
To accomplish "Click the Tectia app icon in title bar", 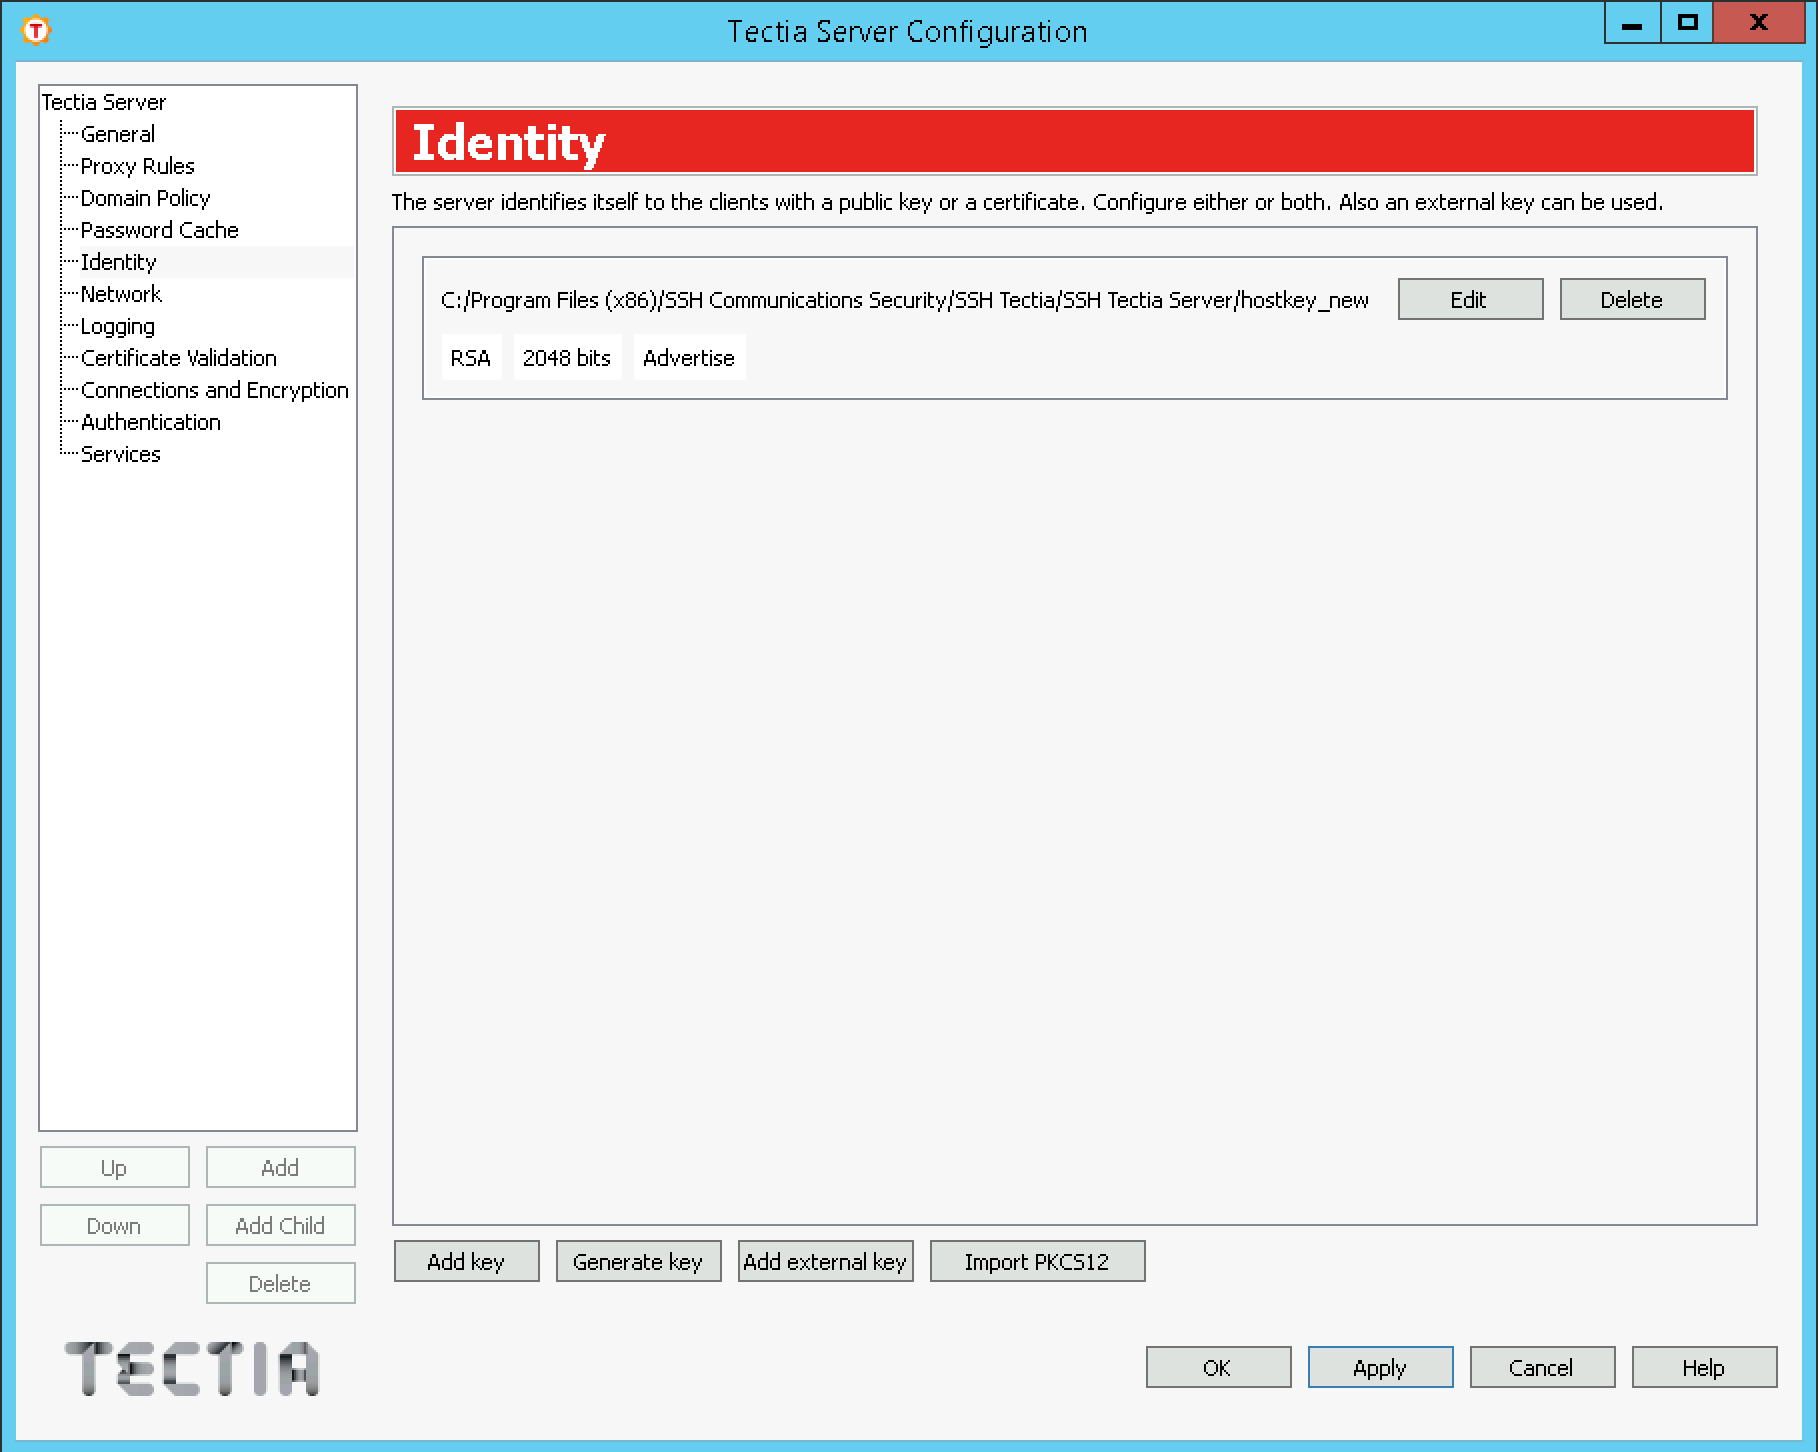I will [36, 30].
